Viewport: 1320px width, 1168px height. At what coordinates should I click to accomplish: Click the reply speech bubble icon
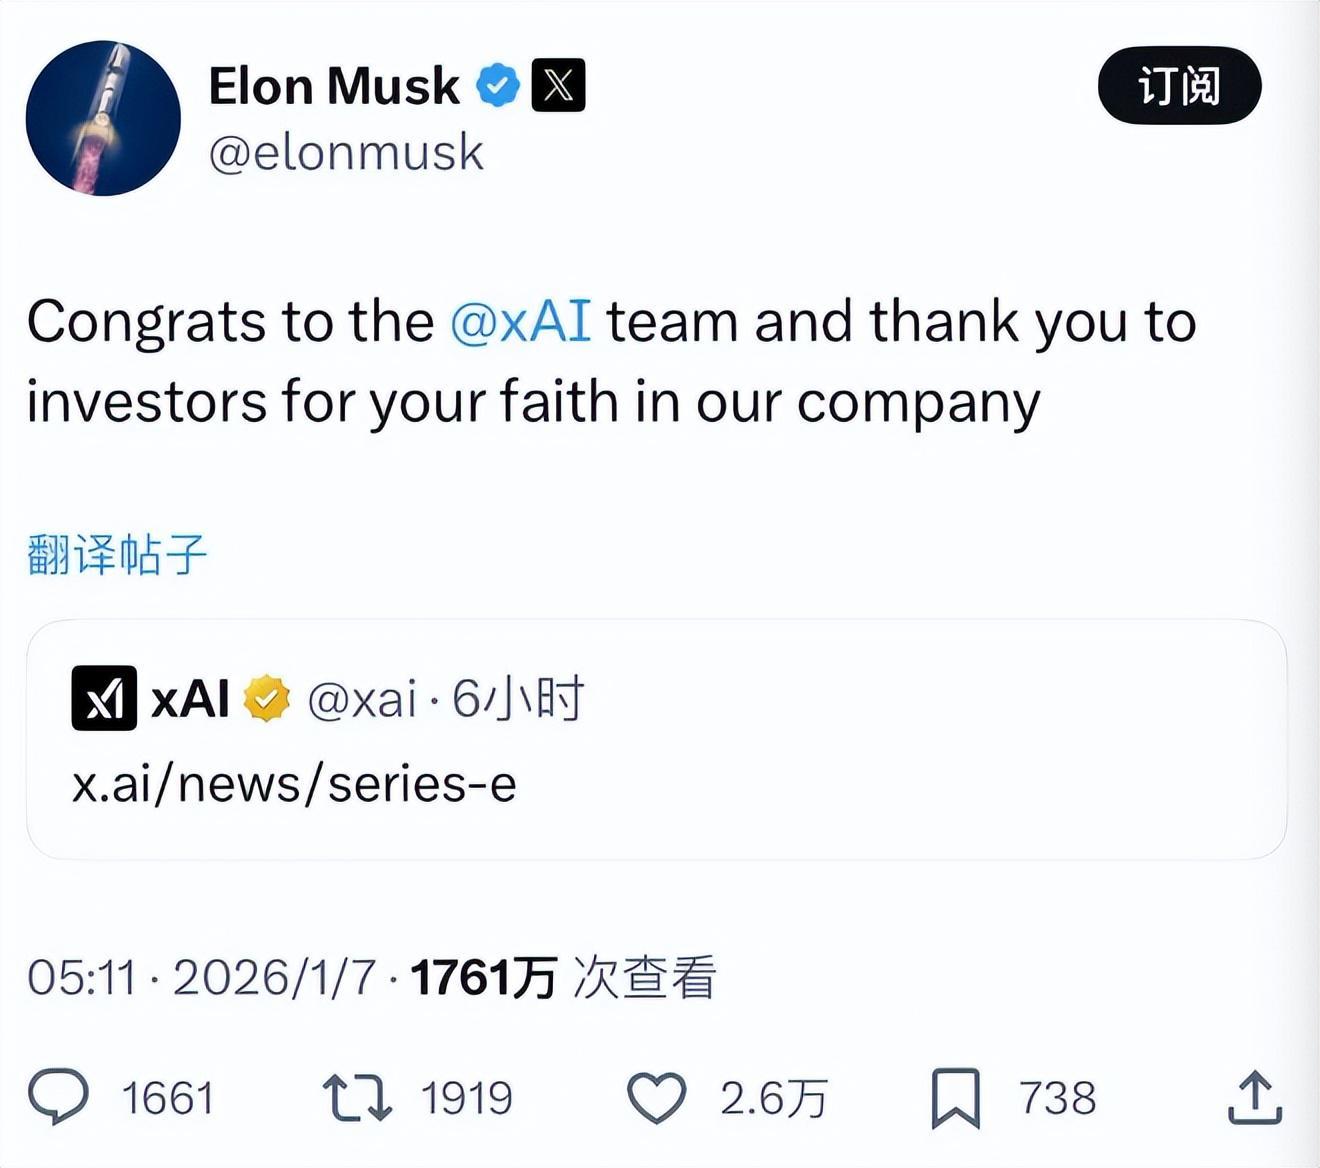59,1097
